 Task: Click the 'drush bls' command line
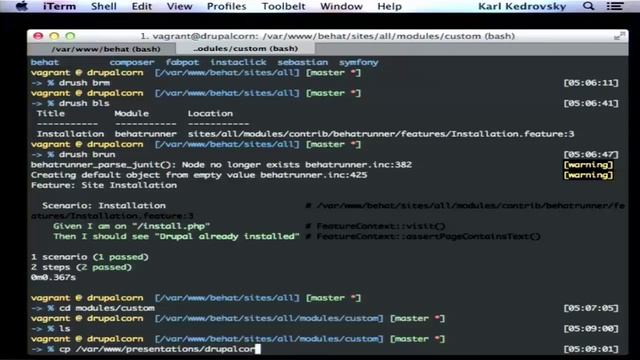point(84,103)
